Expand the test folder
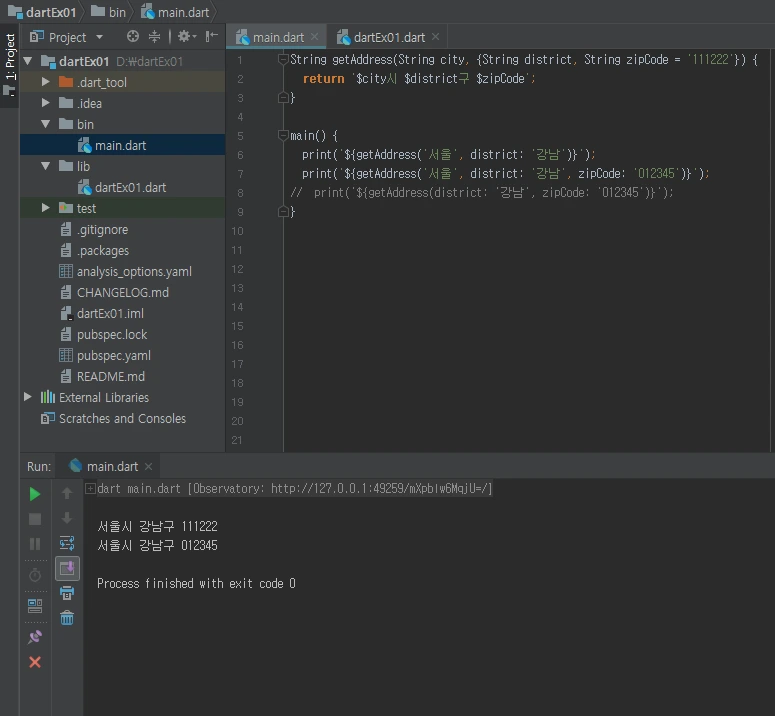This screenshot has height=716, width=775. coord(45,208)
